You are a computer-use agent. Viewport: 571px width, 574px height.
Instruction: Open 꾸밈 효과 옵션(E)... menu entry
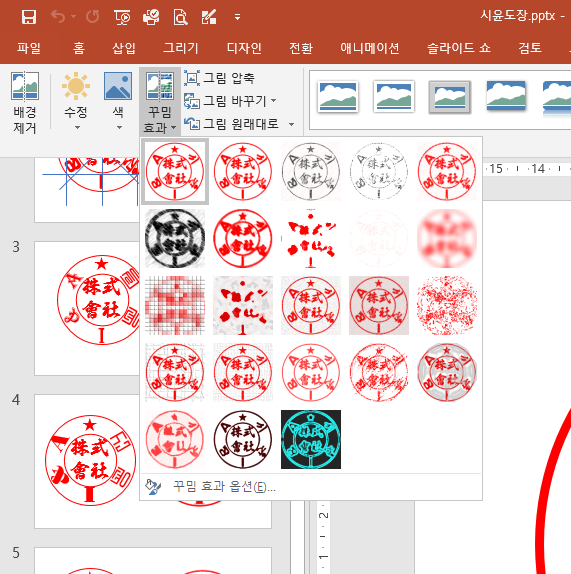coord(311,487)
